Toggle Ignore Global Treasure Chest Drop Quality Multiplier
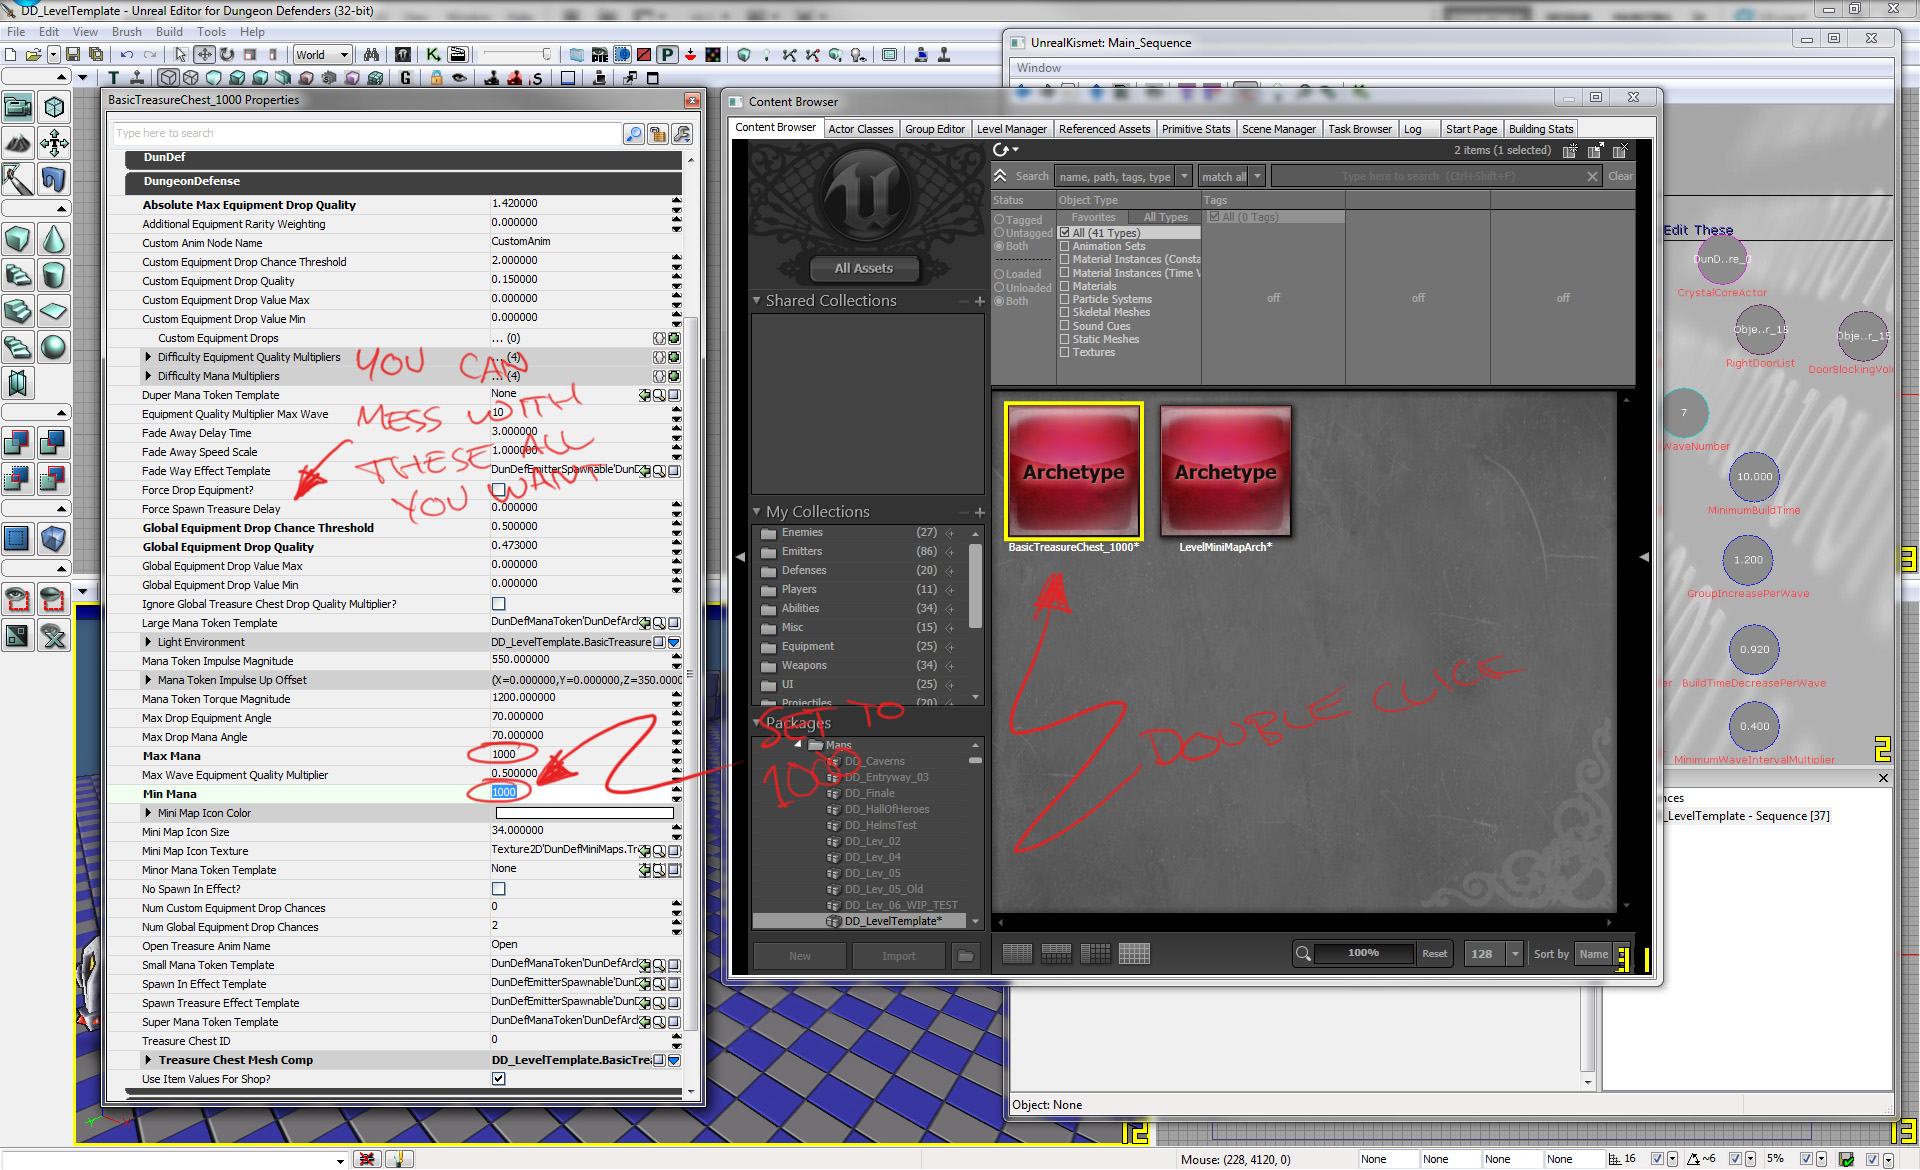 click(x=498, y=604)
